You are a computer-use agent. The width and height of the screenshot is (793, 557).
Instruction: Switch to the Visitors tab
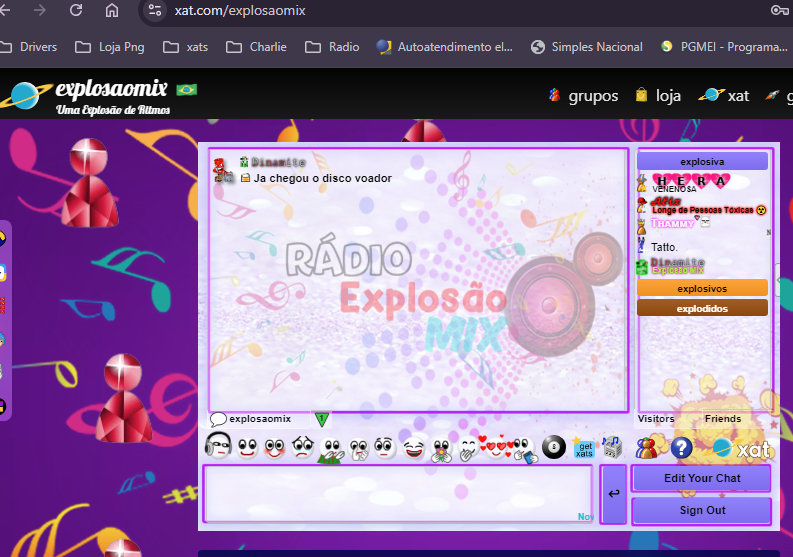[656, 419]
